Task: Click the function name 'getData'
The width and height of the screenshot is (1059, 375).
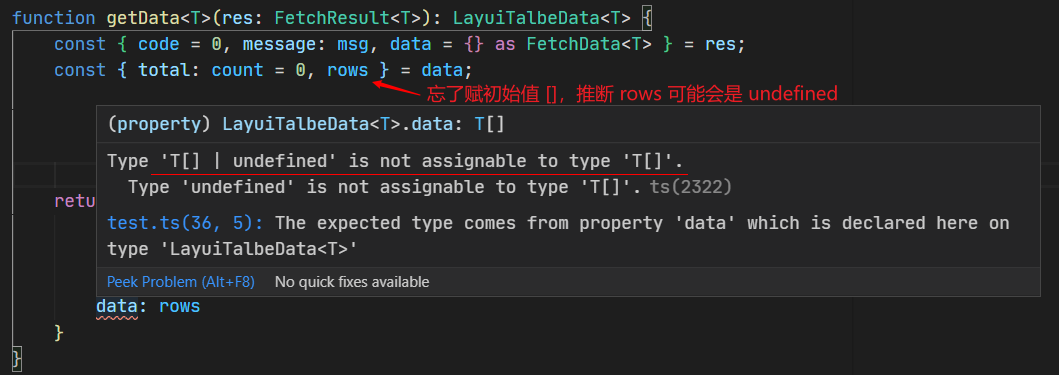Action: [x=143, y=18]
